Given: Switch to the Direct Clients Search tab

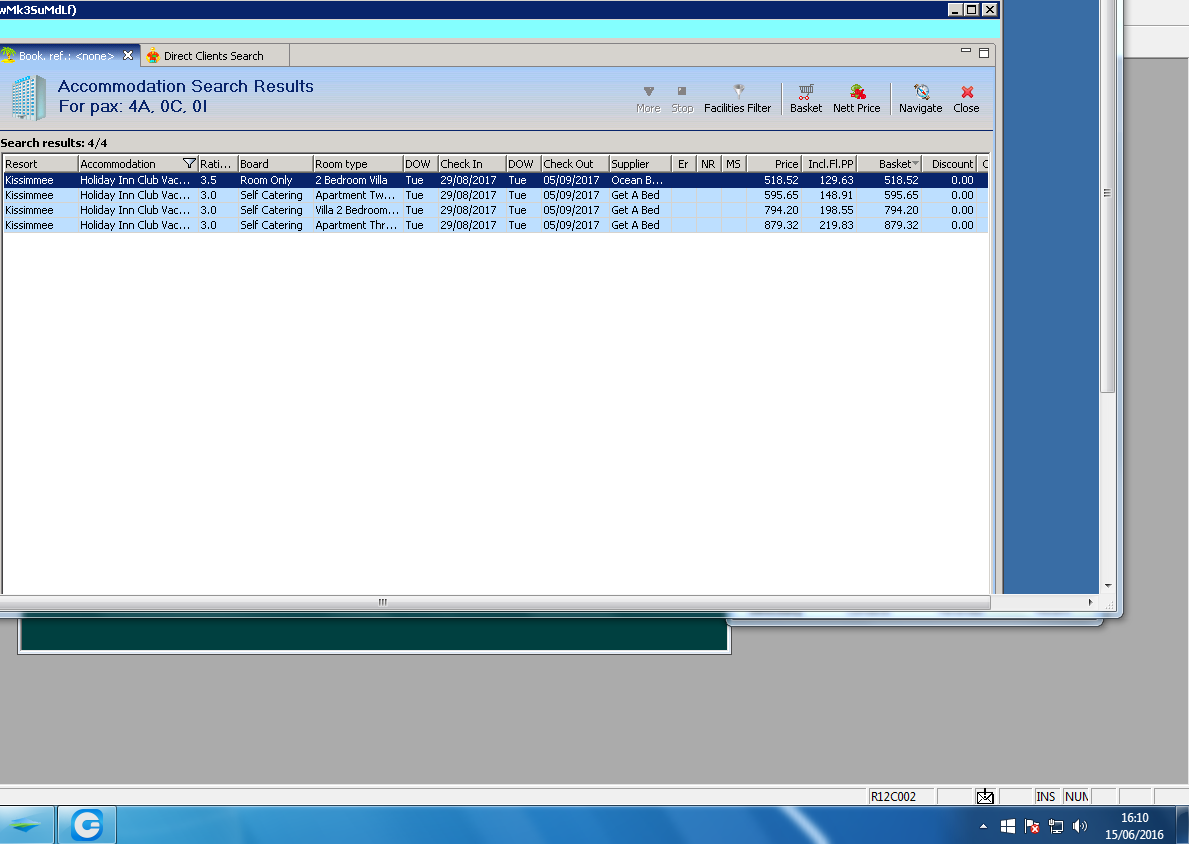Looking at the screenshot, I should pyautogui.click(x=213, y=55).
